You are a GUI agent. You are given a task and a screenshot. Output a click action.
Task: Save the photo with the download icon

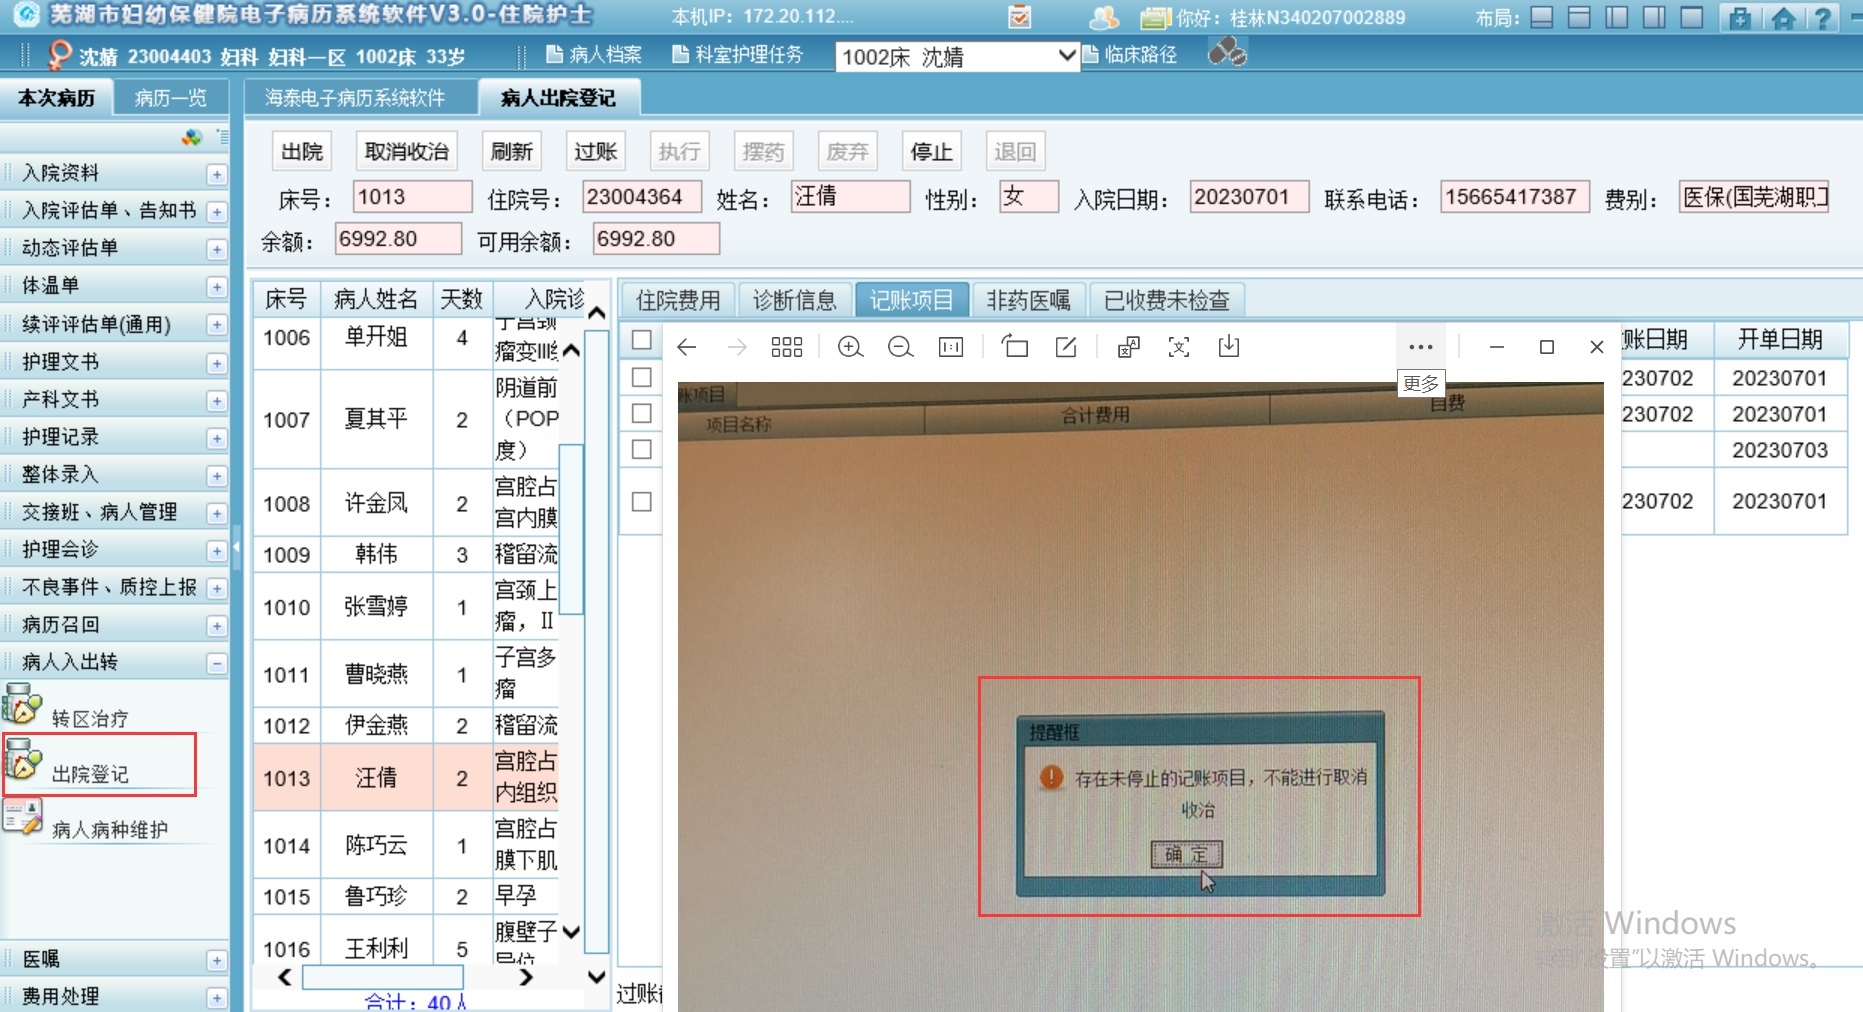(1229, 347)
